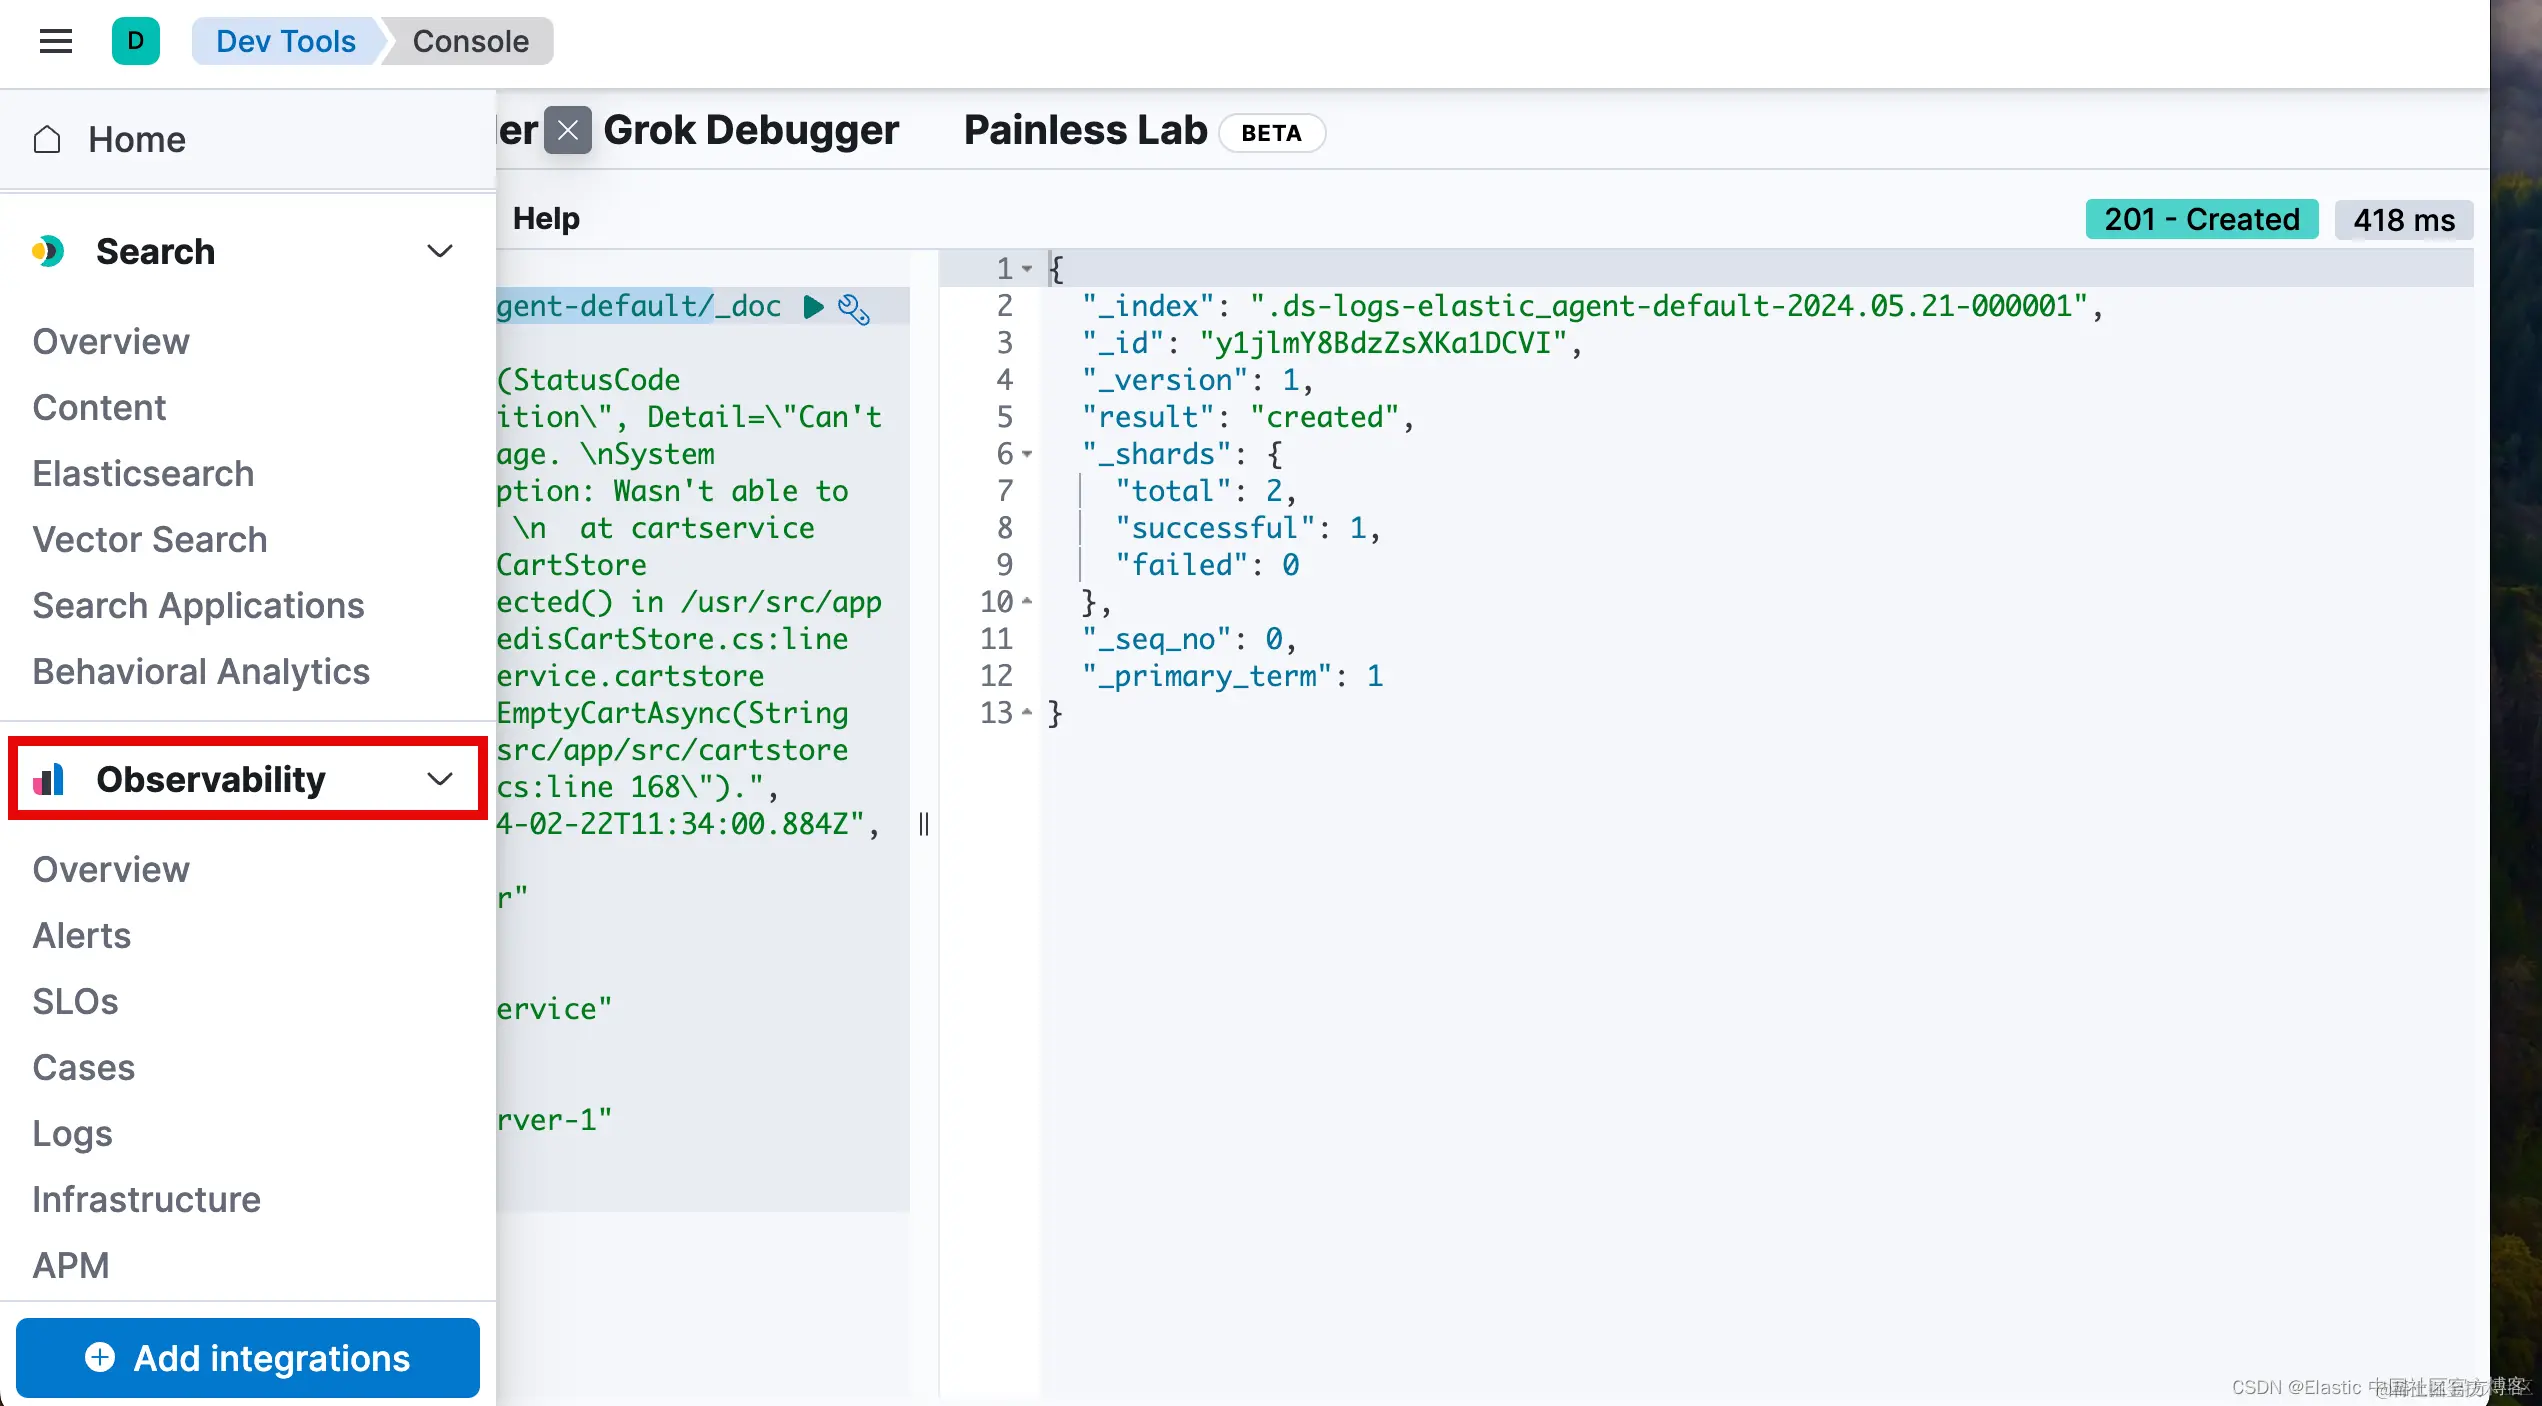Viewport: 2542px width, 1406px height.
Task: Click fold marker at line 10
Action: [1027, 601]
